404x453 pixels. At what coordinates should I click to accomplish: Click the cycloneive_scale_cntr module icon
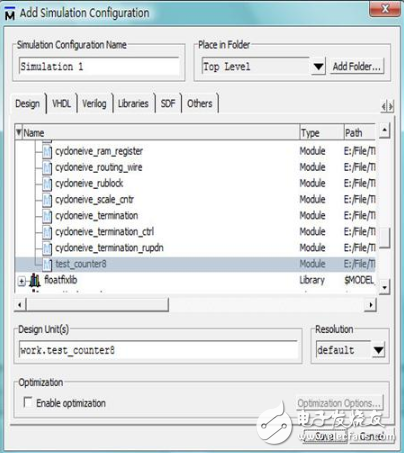click(x=47, y=200)
